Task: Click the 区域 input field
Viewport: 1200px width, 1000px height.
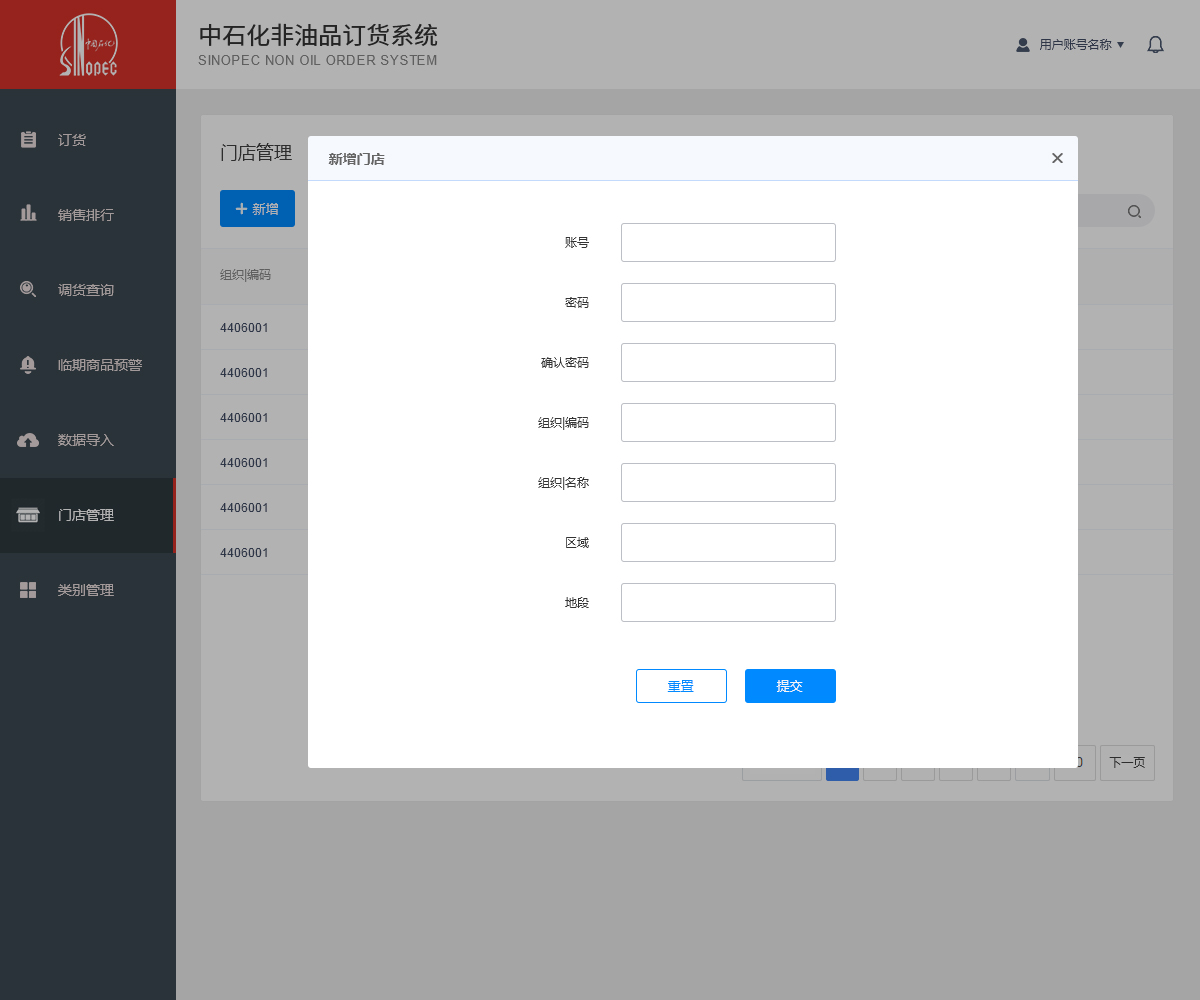Action: pyautogui.click(x=728, y=542)
